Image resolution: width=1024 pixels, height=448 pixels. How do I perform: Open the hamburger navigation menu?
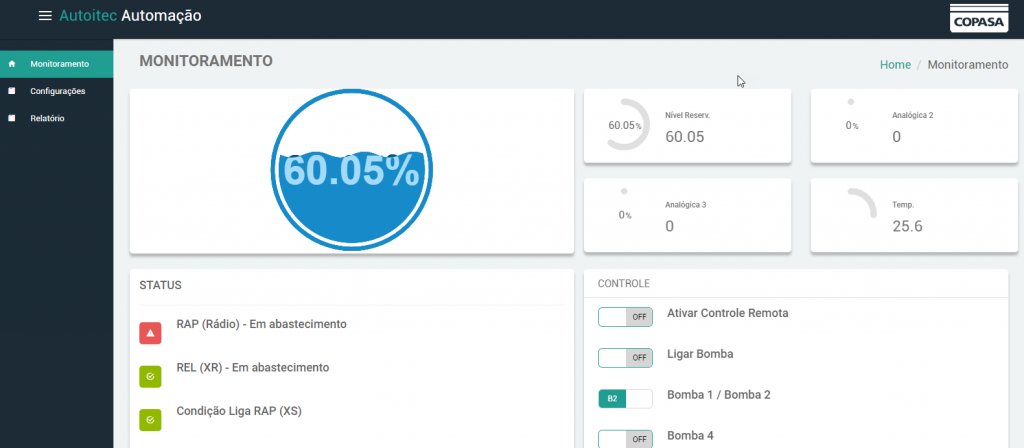click(x=44, y=16)
